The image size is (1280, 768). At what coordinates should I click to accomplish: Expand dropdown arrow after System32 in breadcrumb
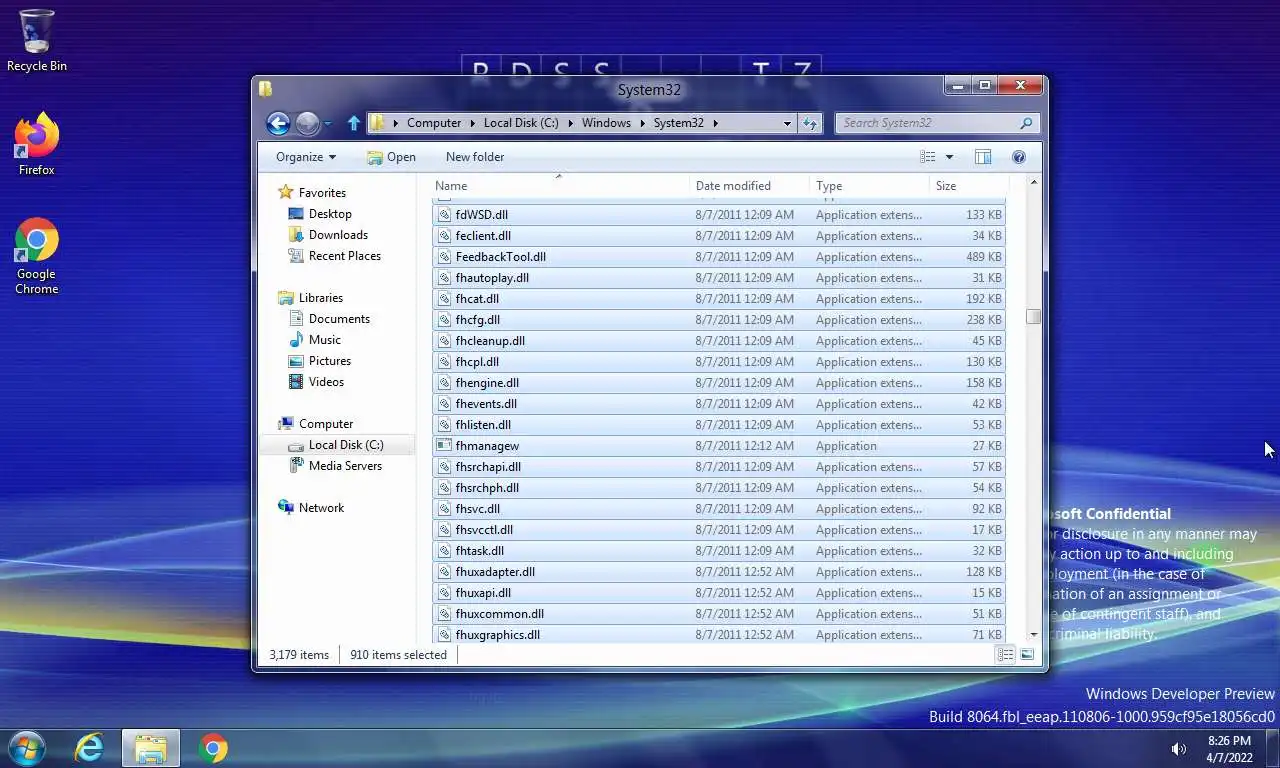pyautogui.click(x=716, y=123)
